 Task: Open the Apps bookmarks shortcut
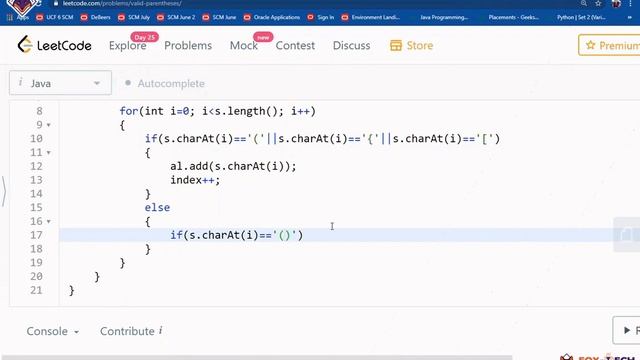pos(18,18)
